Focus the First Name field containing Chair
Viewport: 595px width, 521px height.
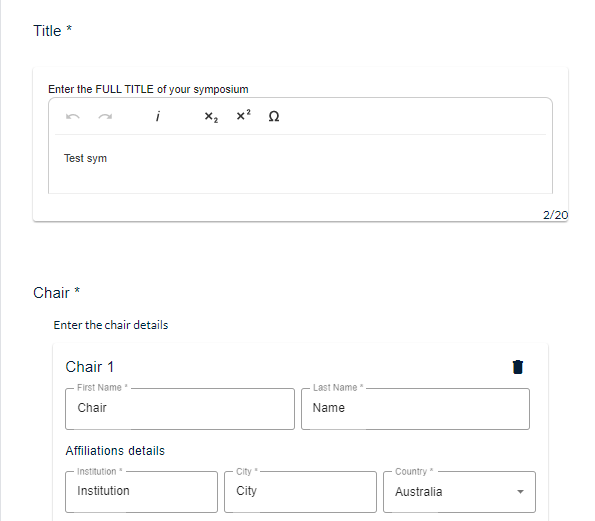(x=180, y=409)
